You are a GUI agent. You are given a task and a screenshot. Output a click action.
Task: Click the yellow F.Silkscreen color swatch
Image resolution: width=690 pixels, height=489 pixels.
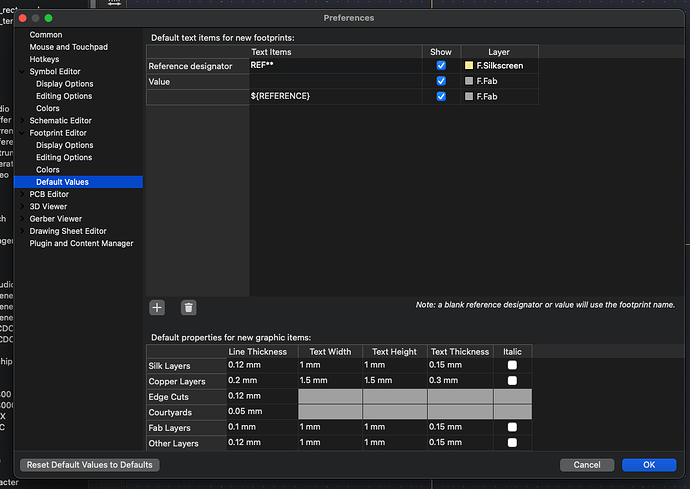coord(469,66)
